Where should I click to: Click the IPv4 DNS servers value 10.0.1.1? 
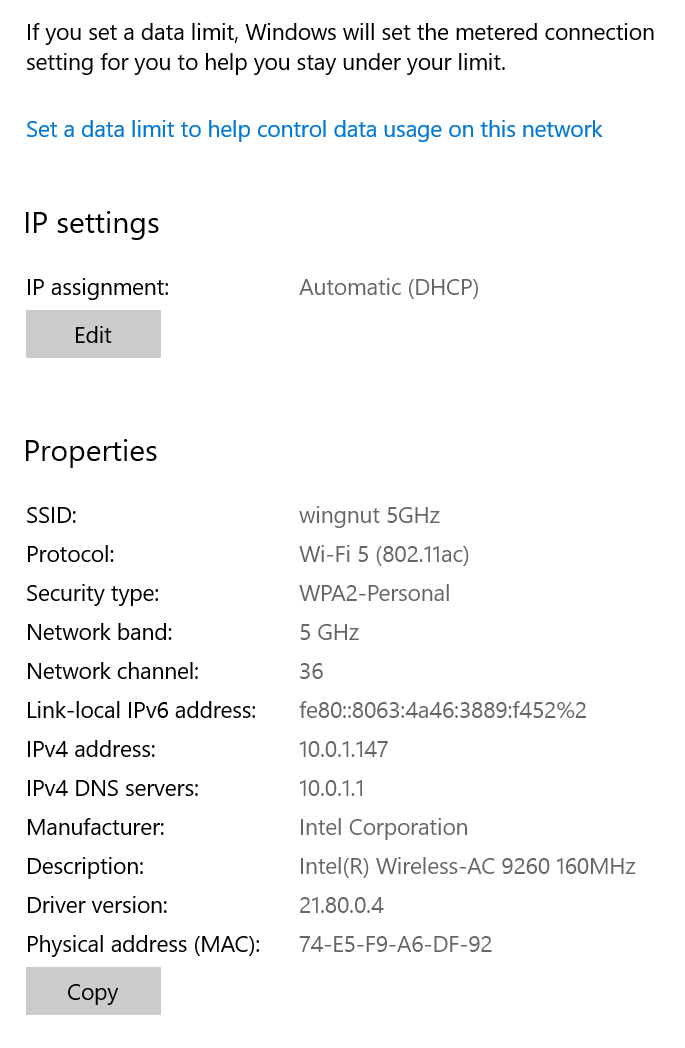tap(331, 788)
